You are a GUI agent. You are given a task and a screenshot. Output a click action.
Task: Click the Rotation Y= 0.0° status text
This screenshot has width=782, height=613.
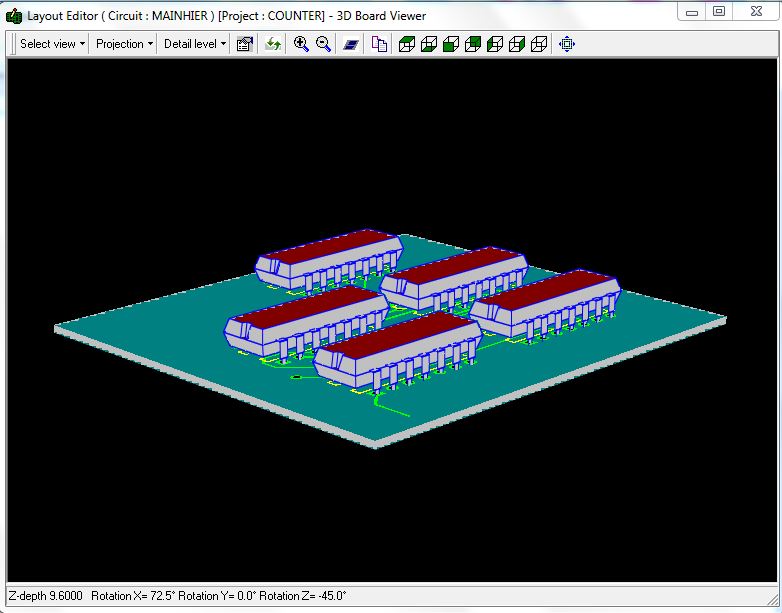(217, 596)
